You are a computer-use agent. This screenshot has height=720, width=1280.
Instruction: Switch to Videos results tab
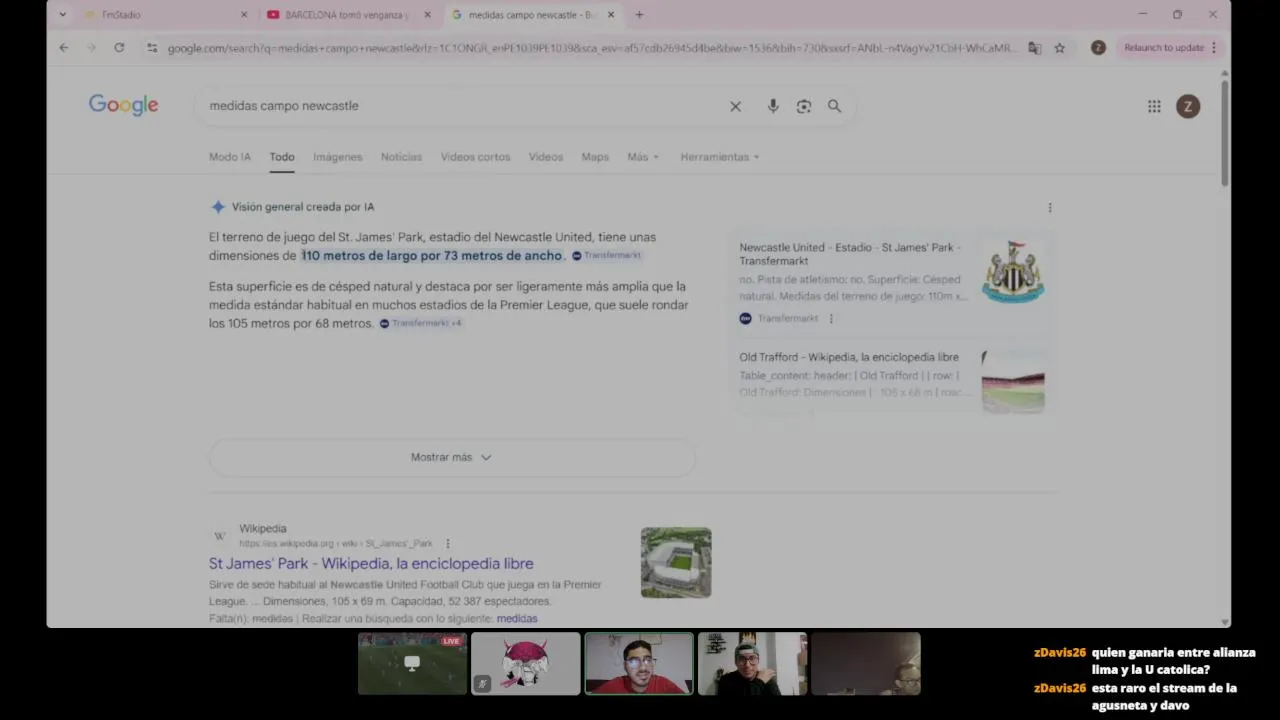(546, 157)
